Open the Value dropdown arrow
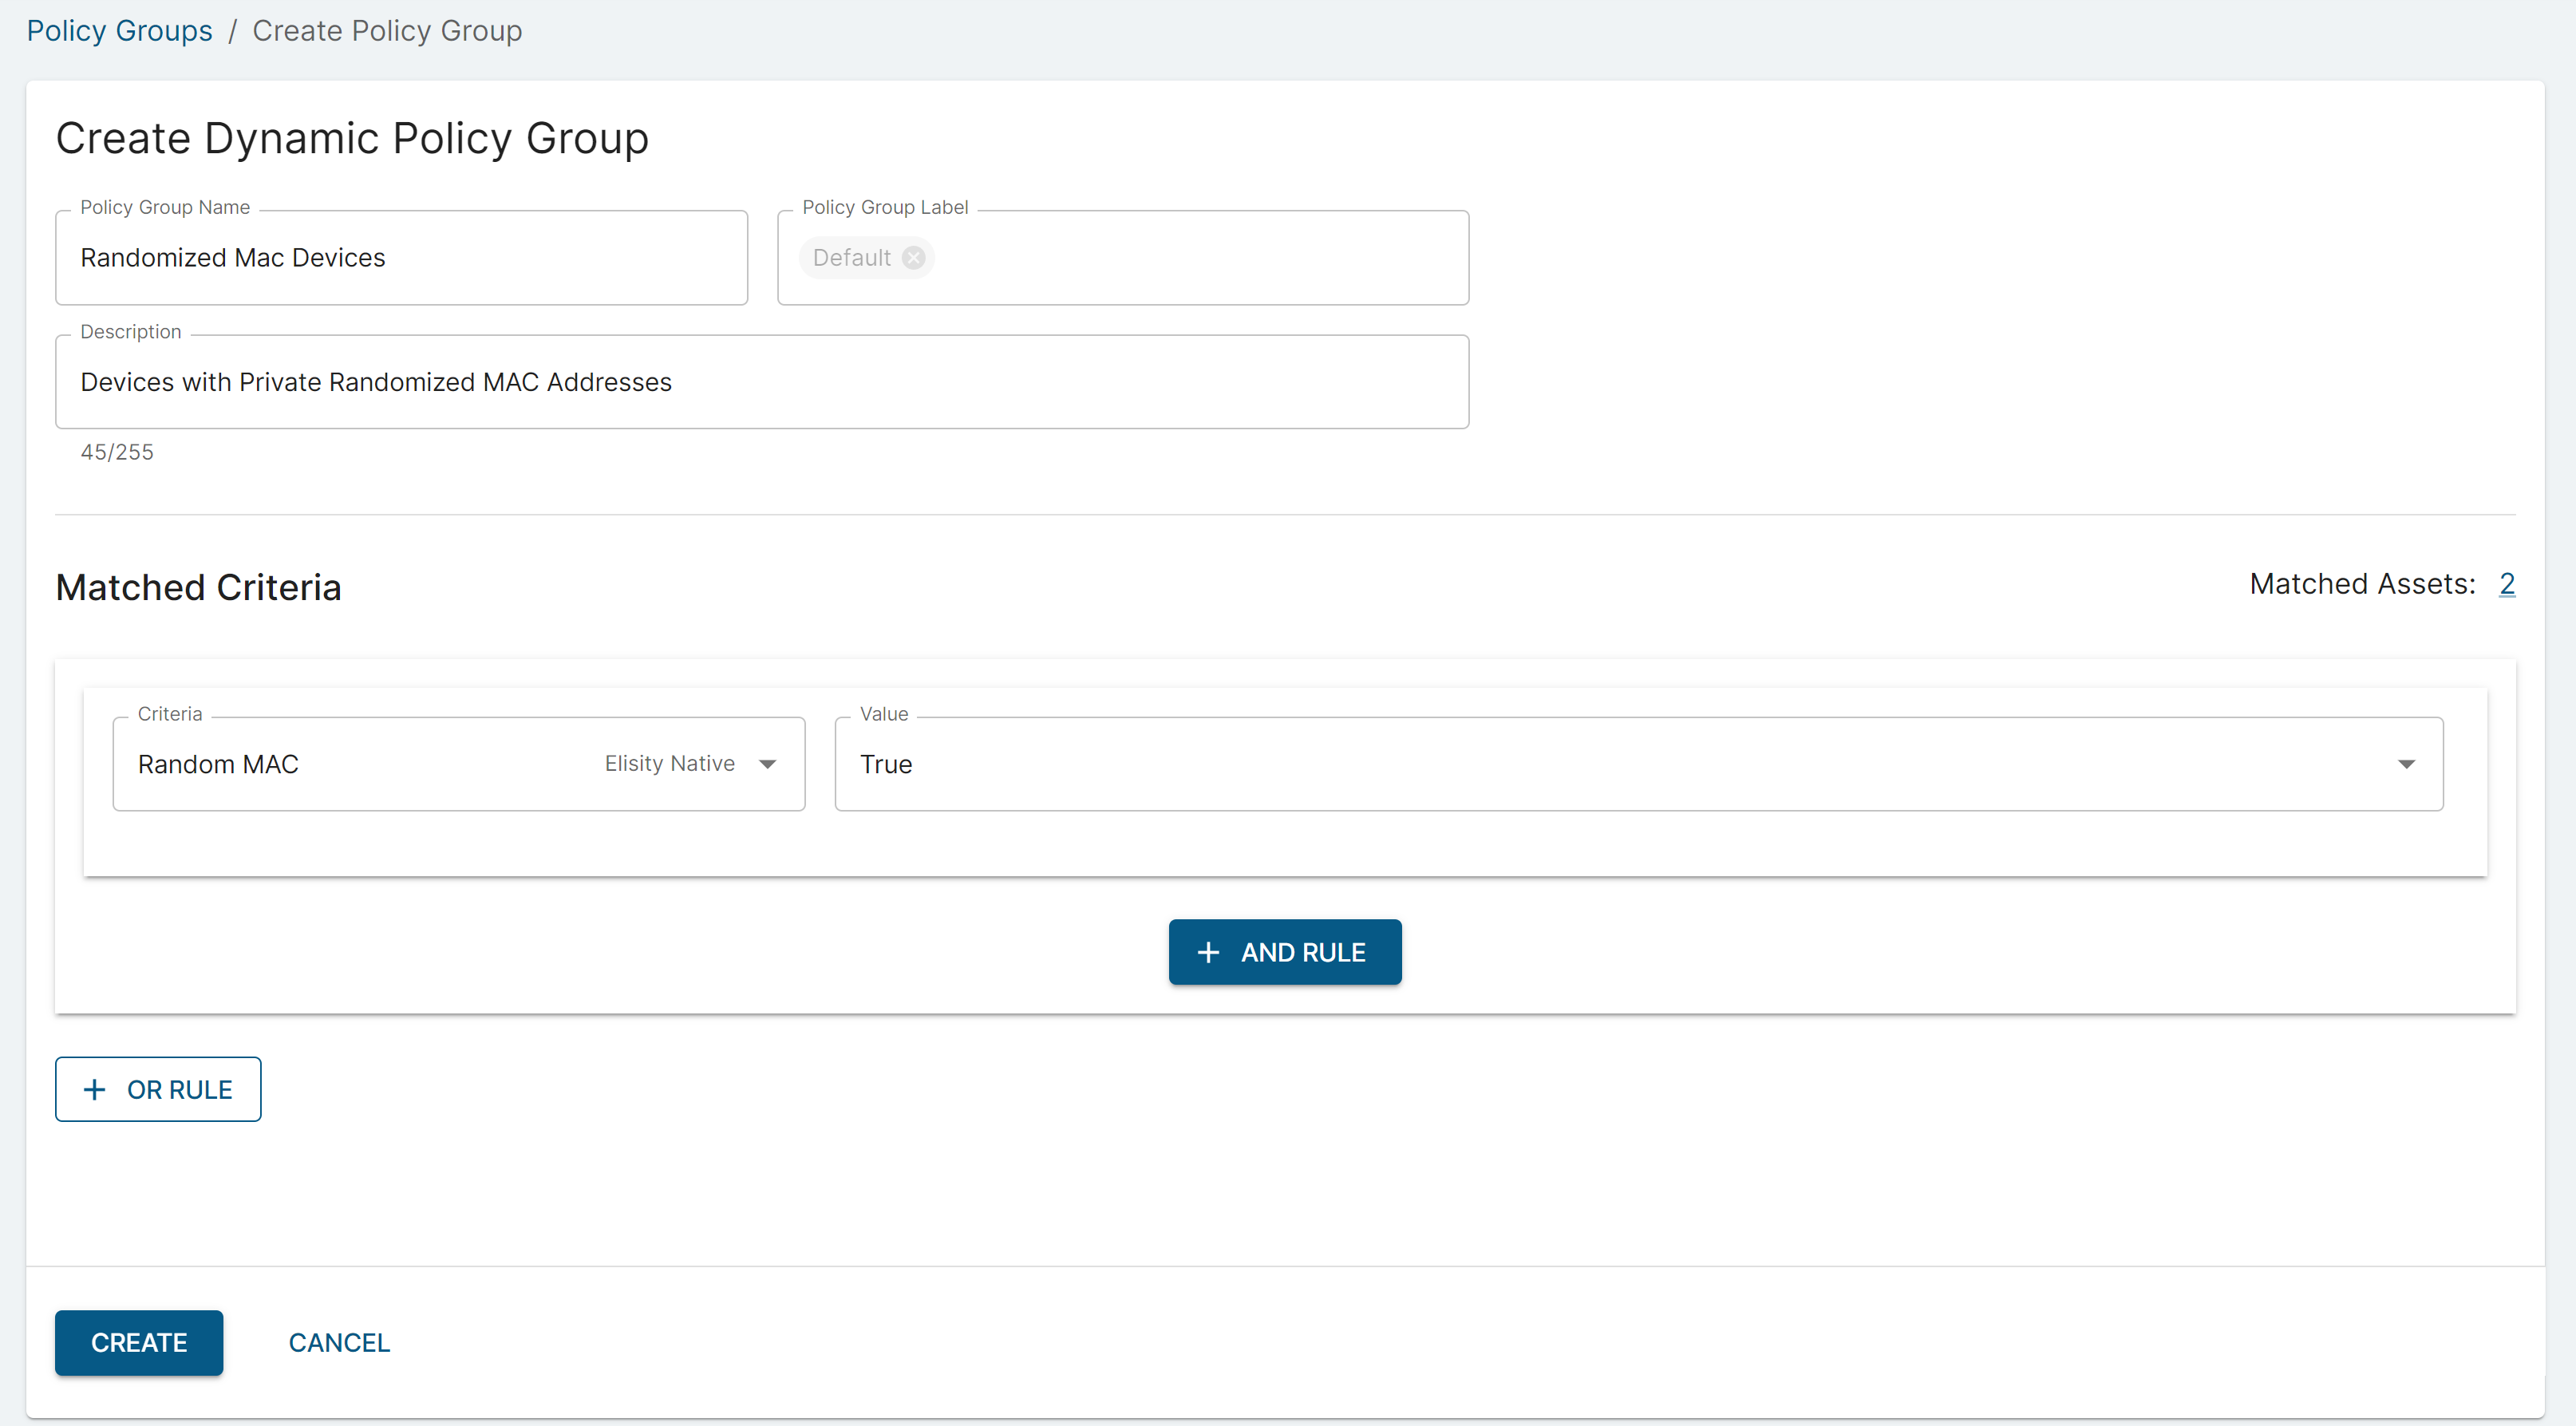 2406,764
